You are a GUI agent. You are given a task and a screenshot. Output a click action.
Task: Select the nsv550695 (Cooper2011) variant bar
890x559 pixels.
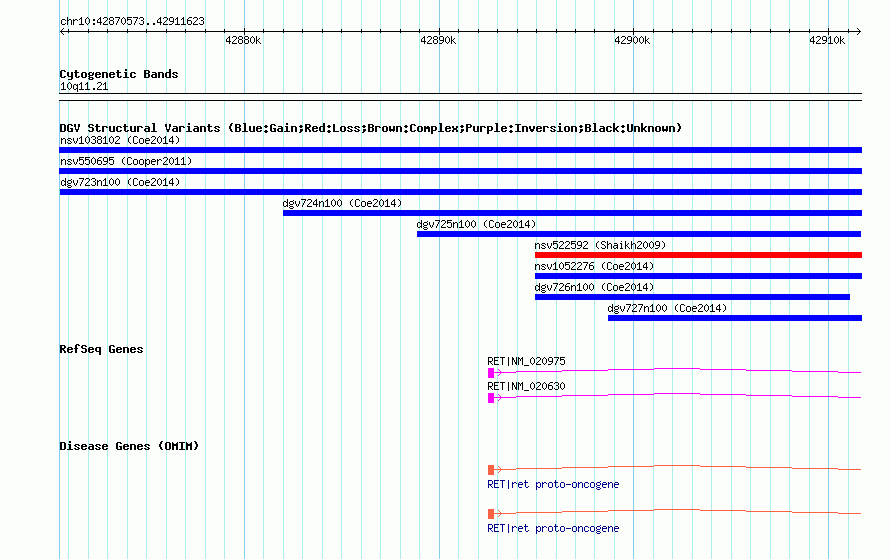(460, 171)
